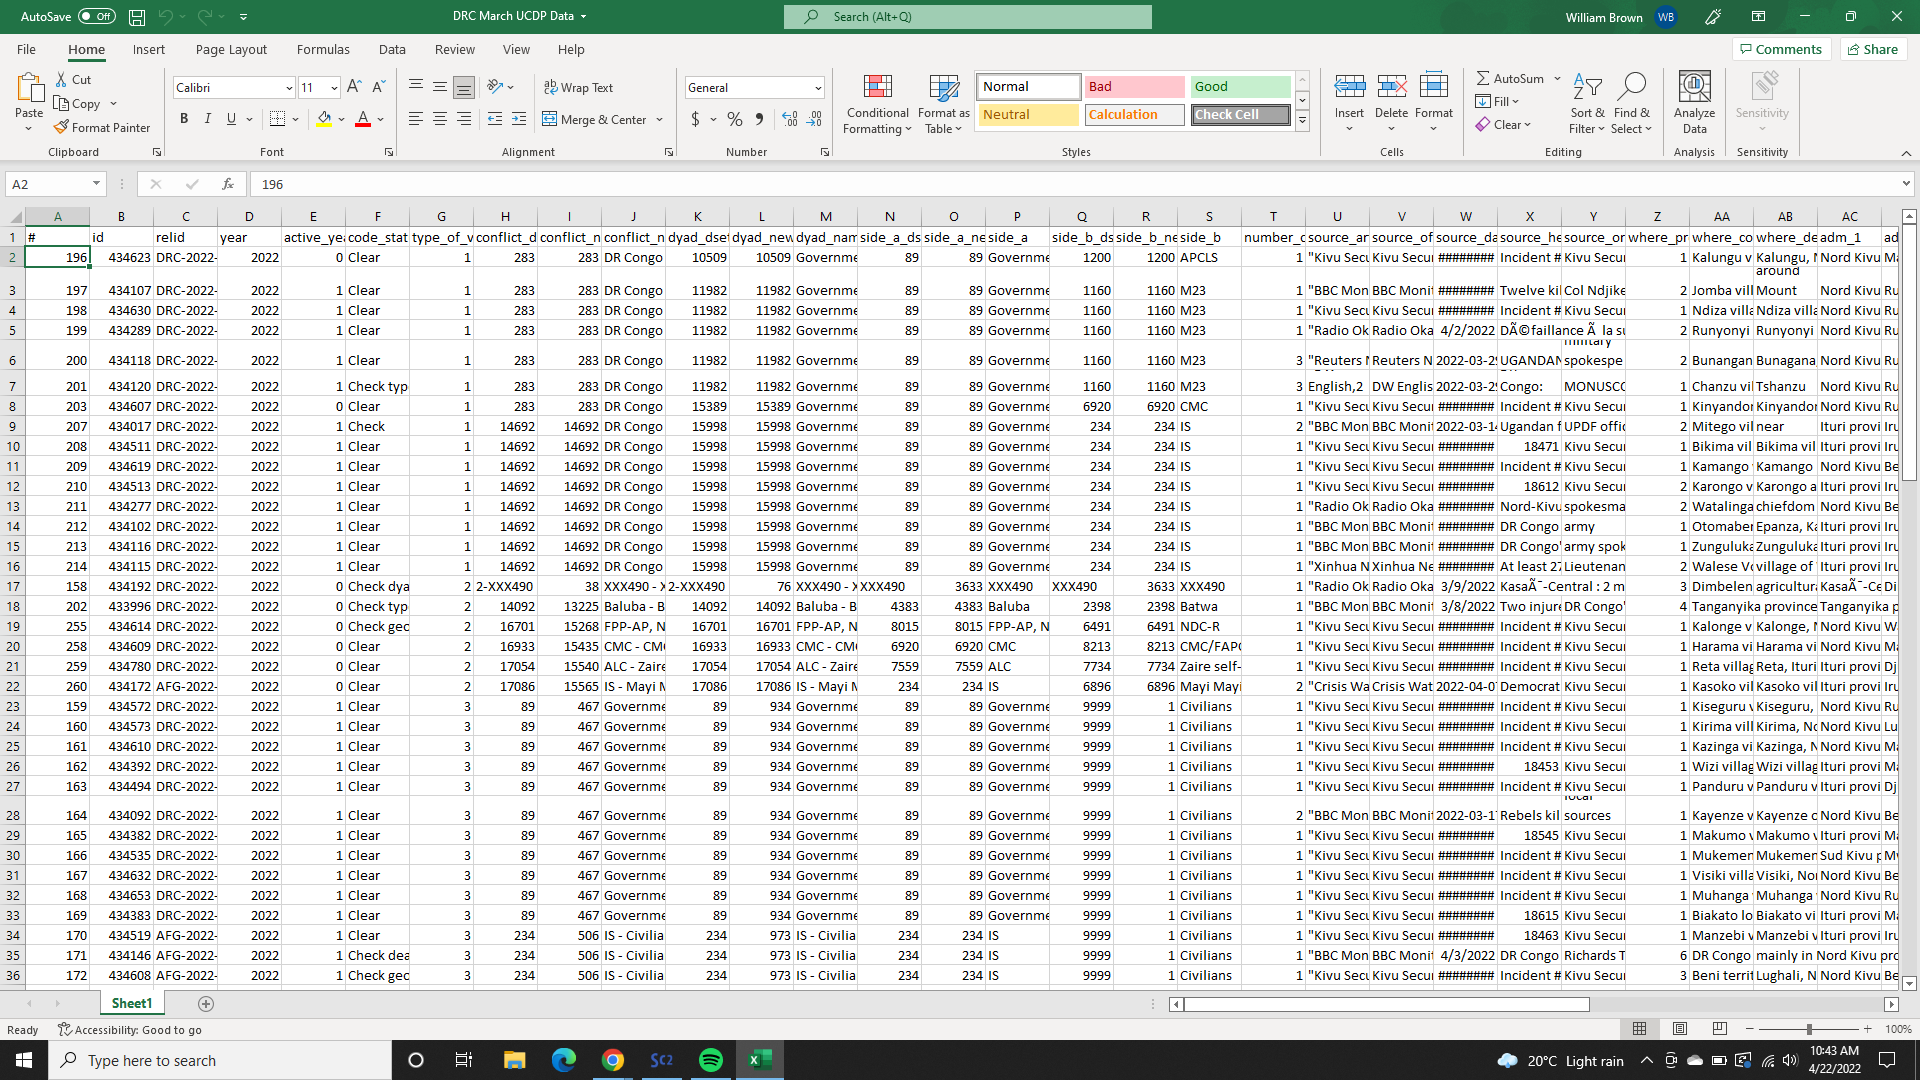Open the General number format dropdown

[818, 88]
